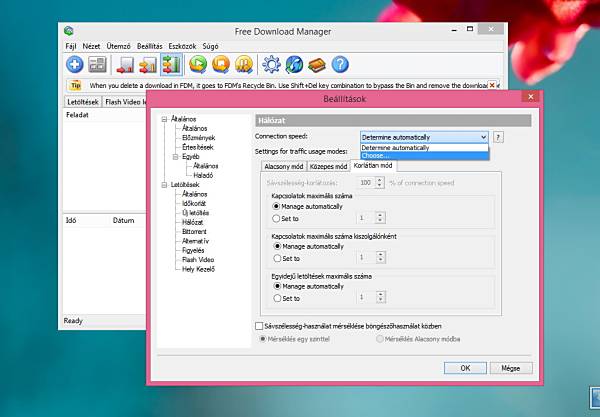The width and height of the screenshot is (600, 417).
Task: Open the Beállítás menu
Action: [x=150, y=46]
